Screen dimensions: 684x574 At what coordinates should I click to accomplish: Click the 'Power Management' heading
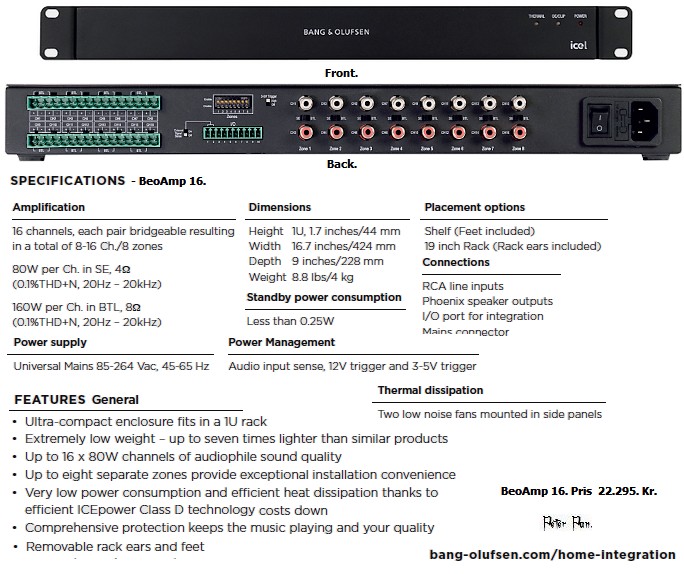click(x=282, y=342)
